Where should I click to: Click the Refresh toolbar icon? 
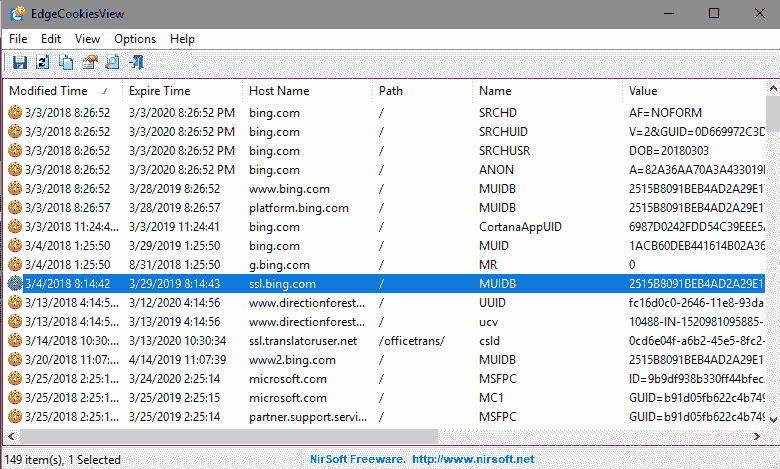click(x=43, y=62)
